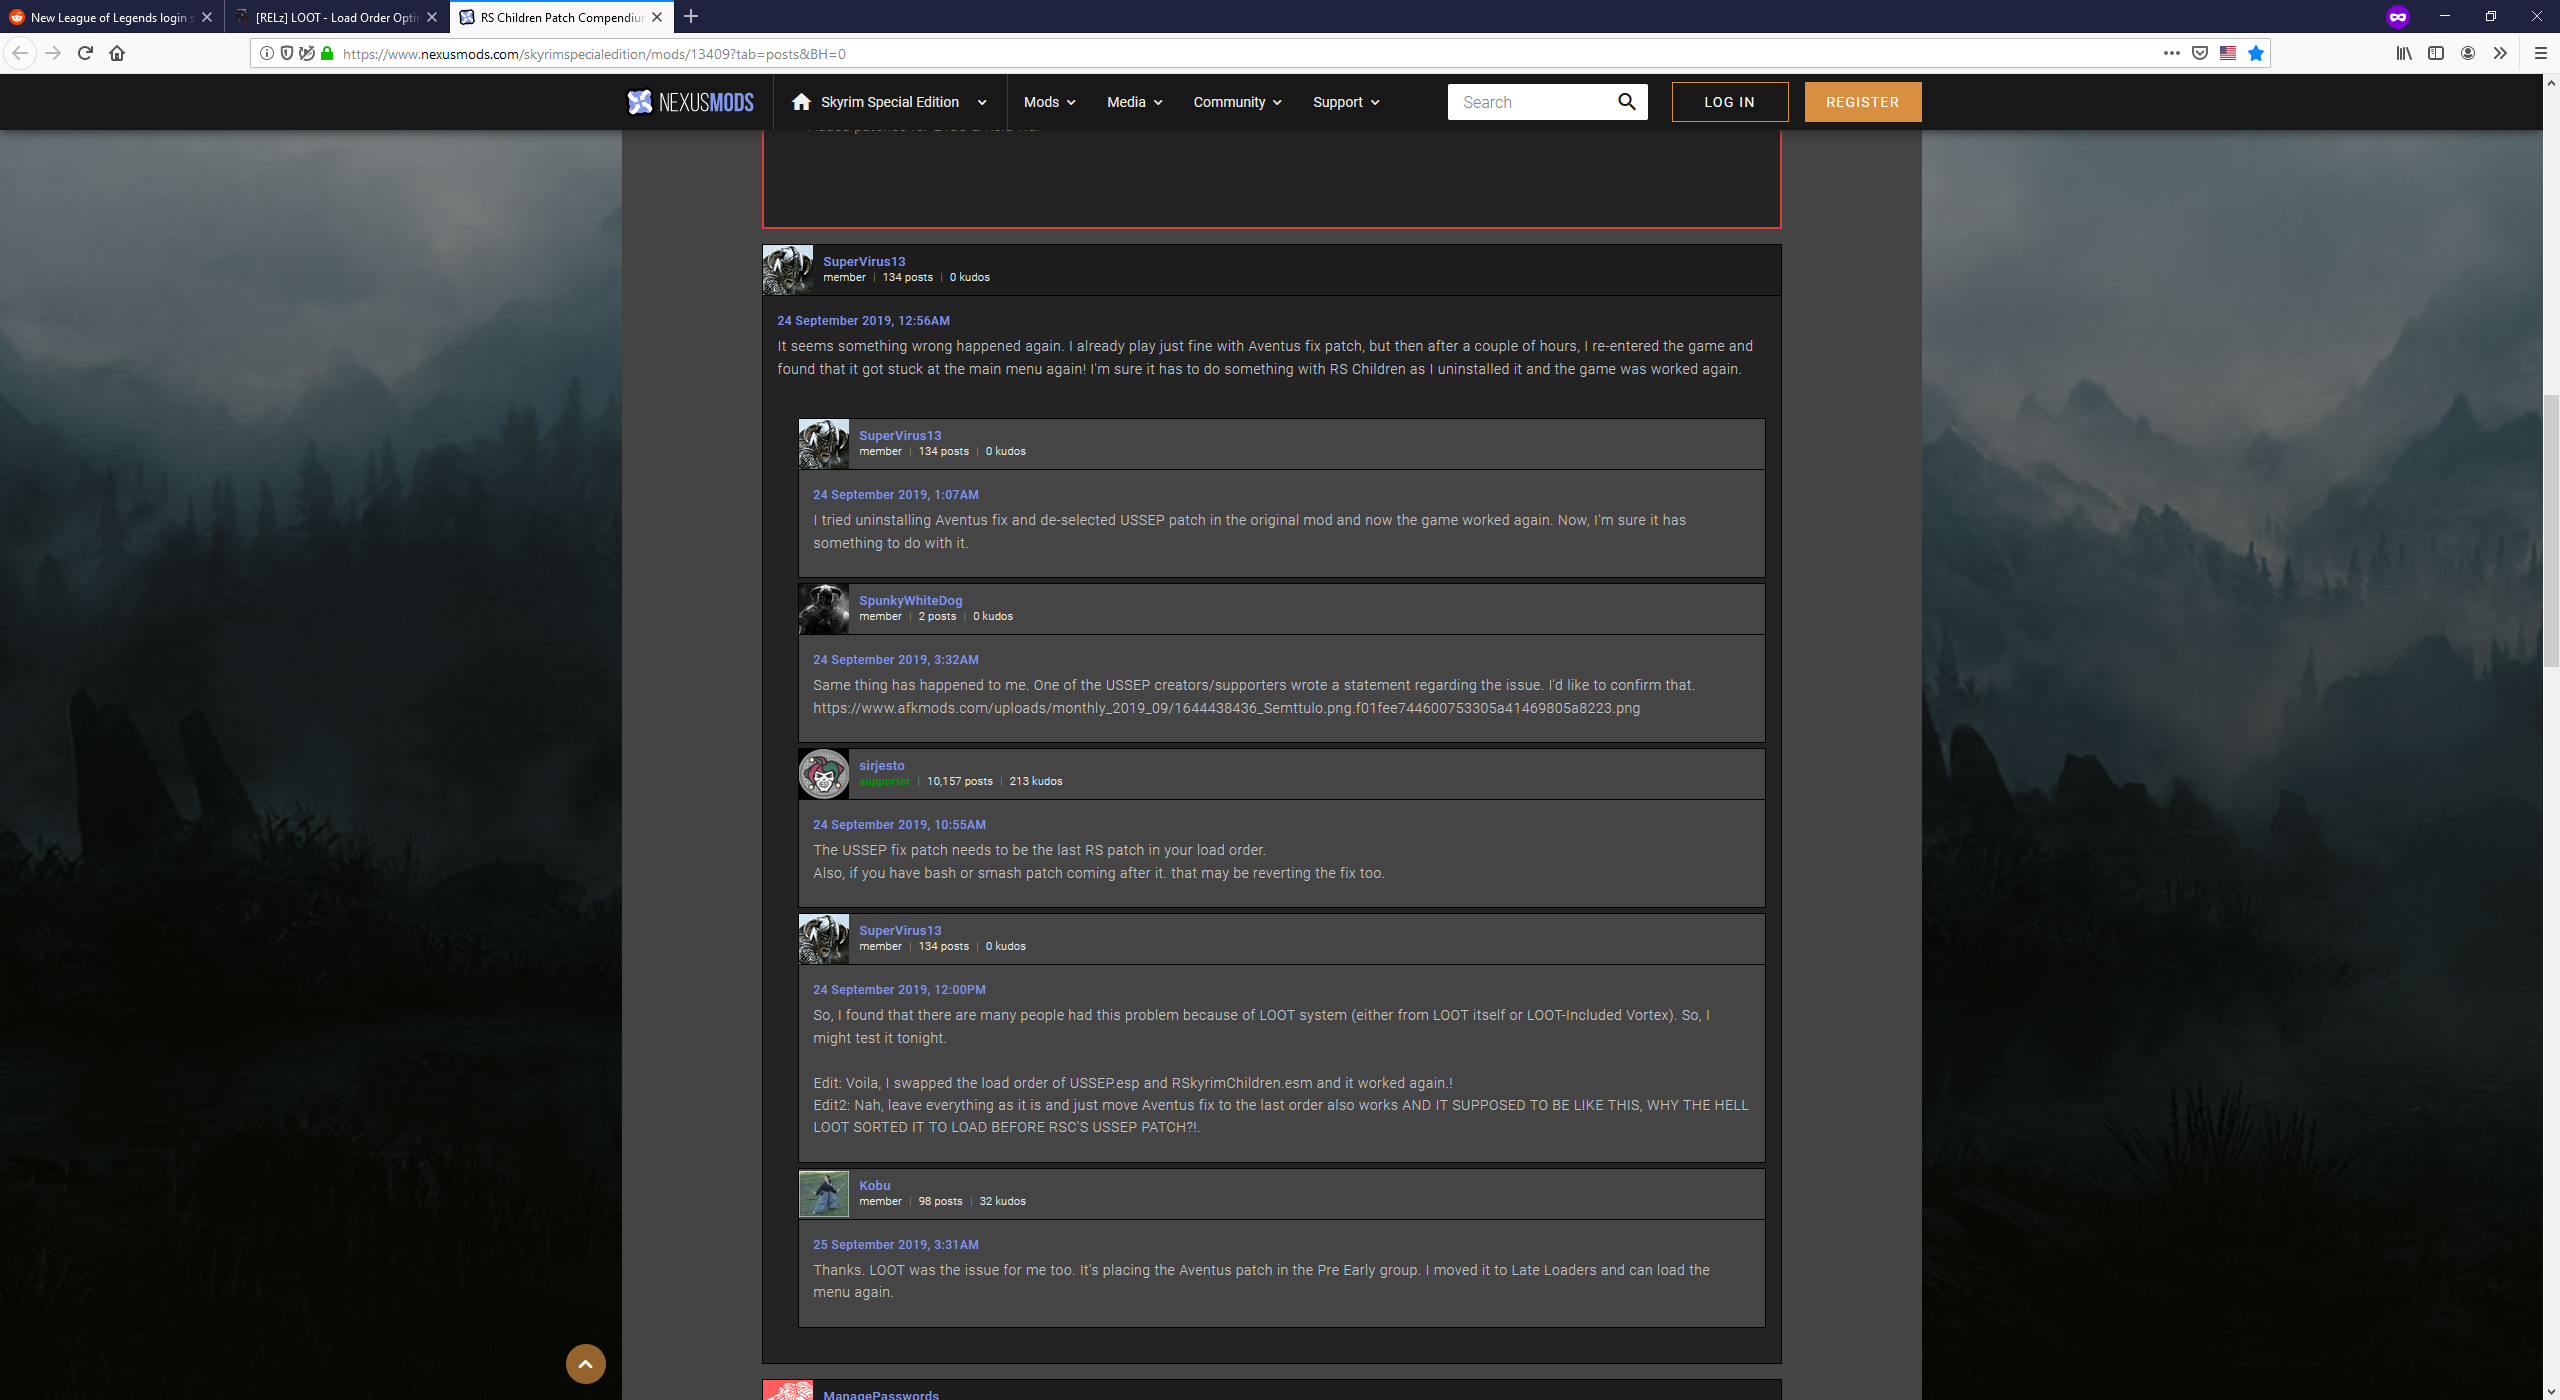
Task: Open the Library bookshelf icon
Action: click(2404, 53)
